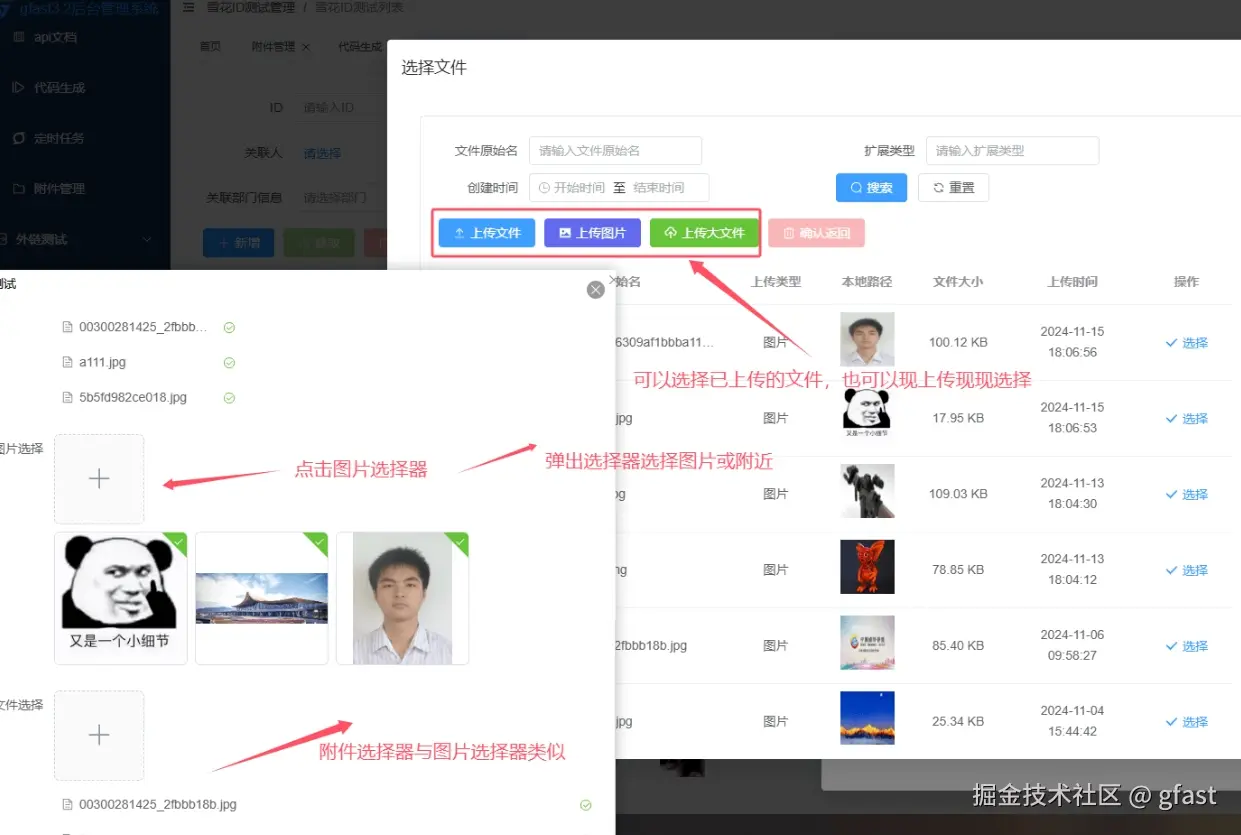Click the 新增 button behind the dialog
1241x835 pixels.
click(238, 243)
